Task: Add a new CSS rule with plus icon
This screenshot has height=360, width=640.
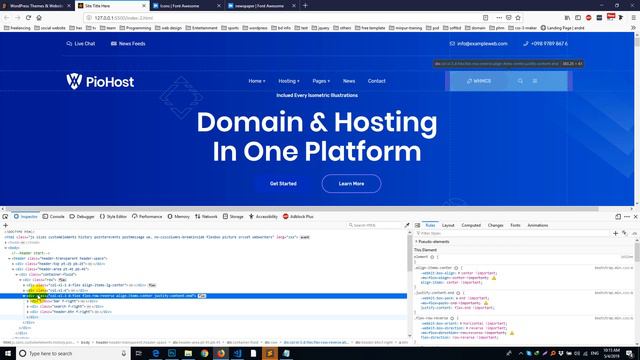Action: (x=616, y=233)
